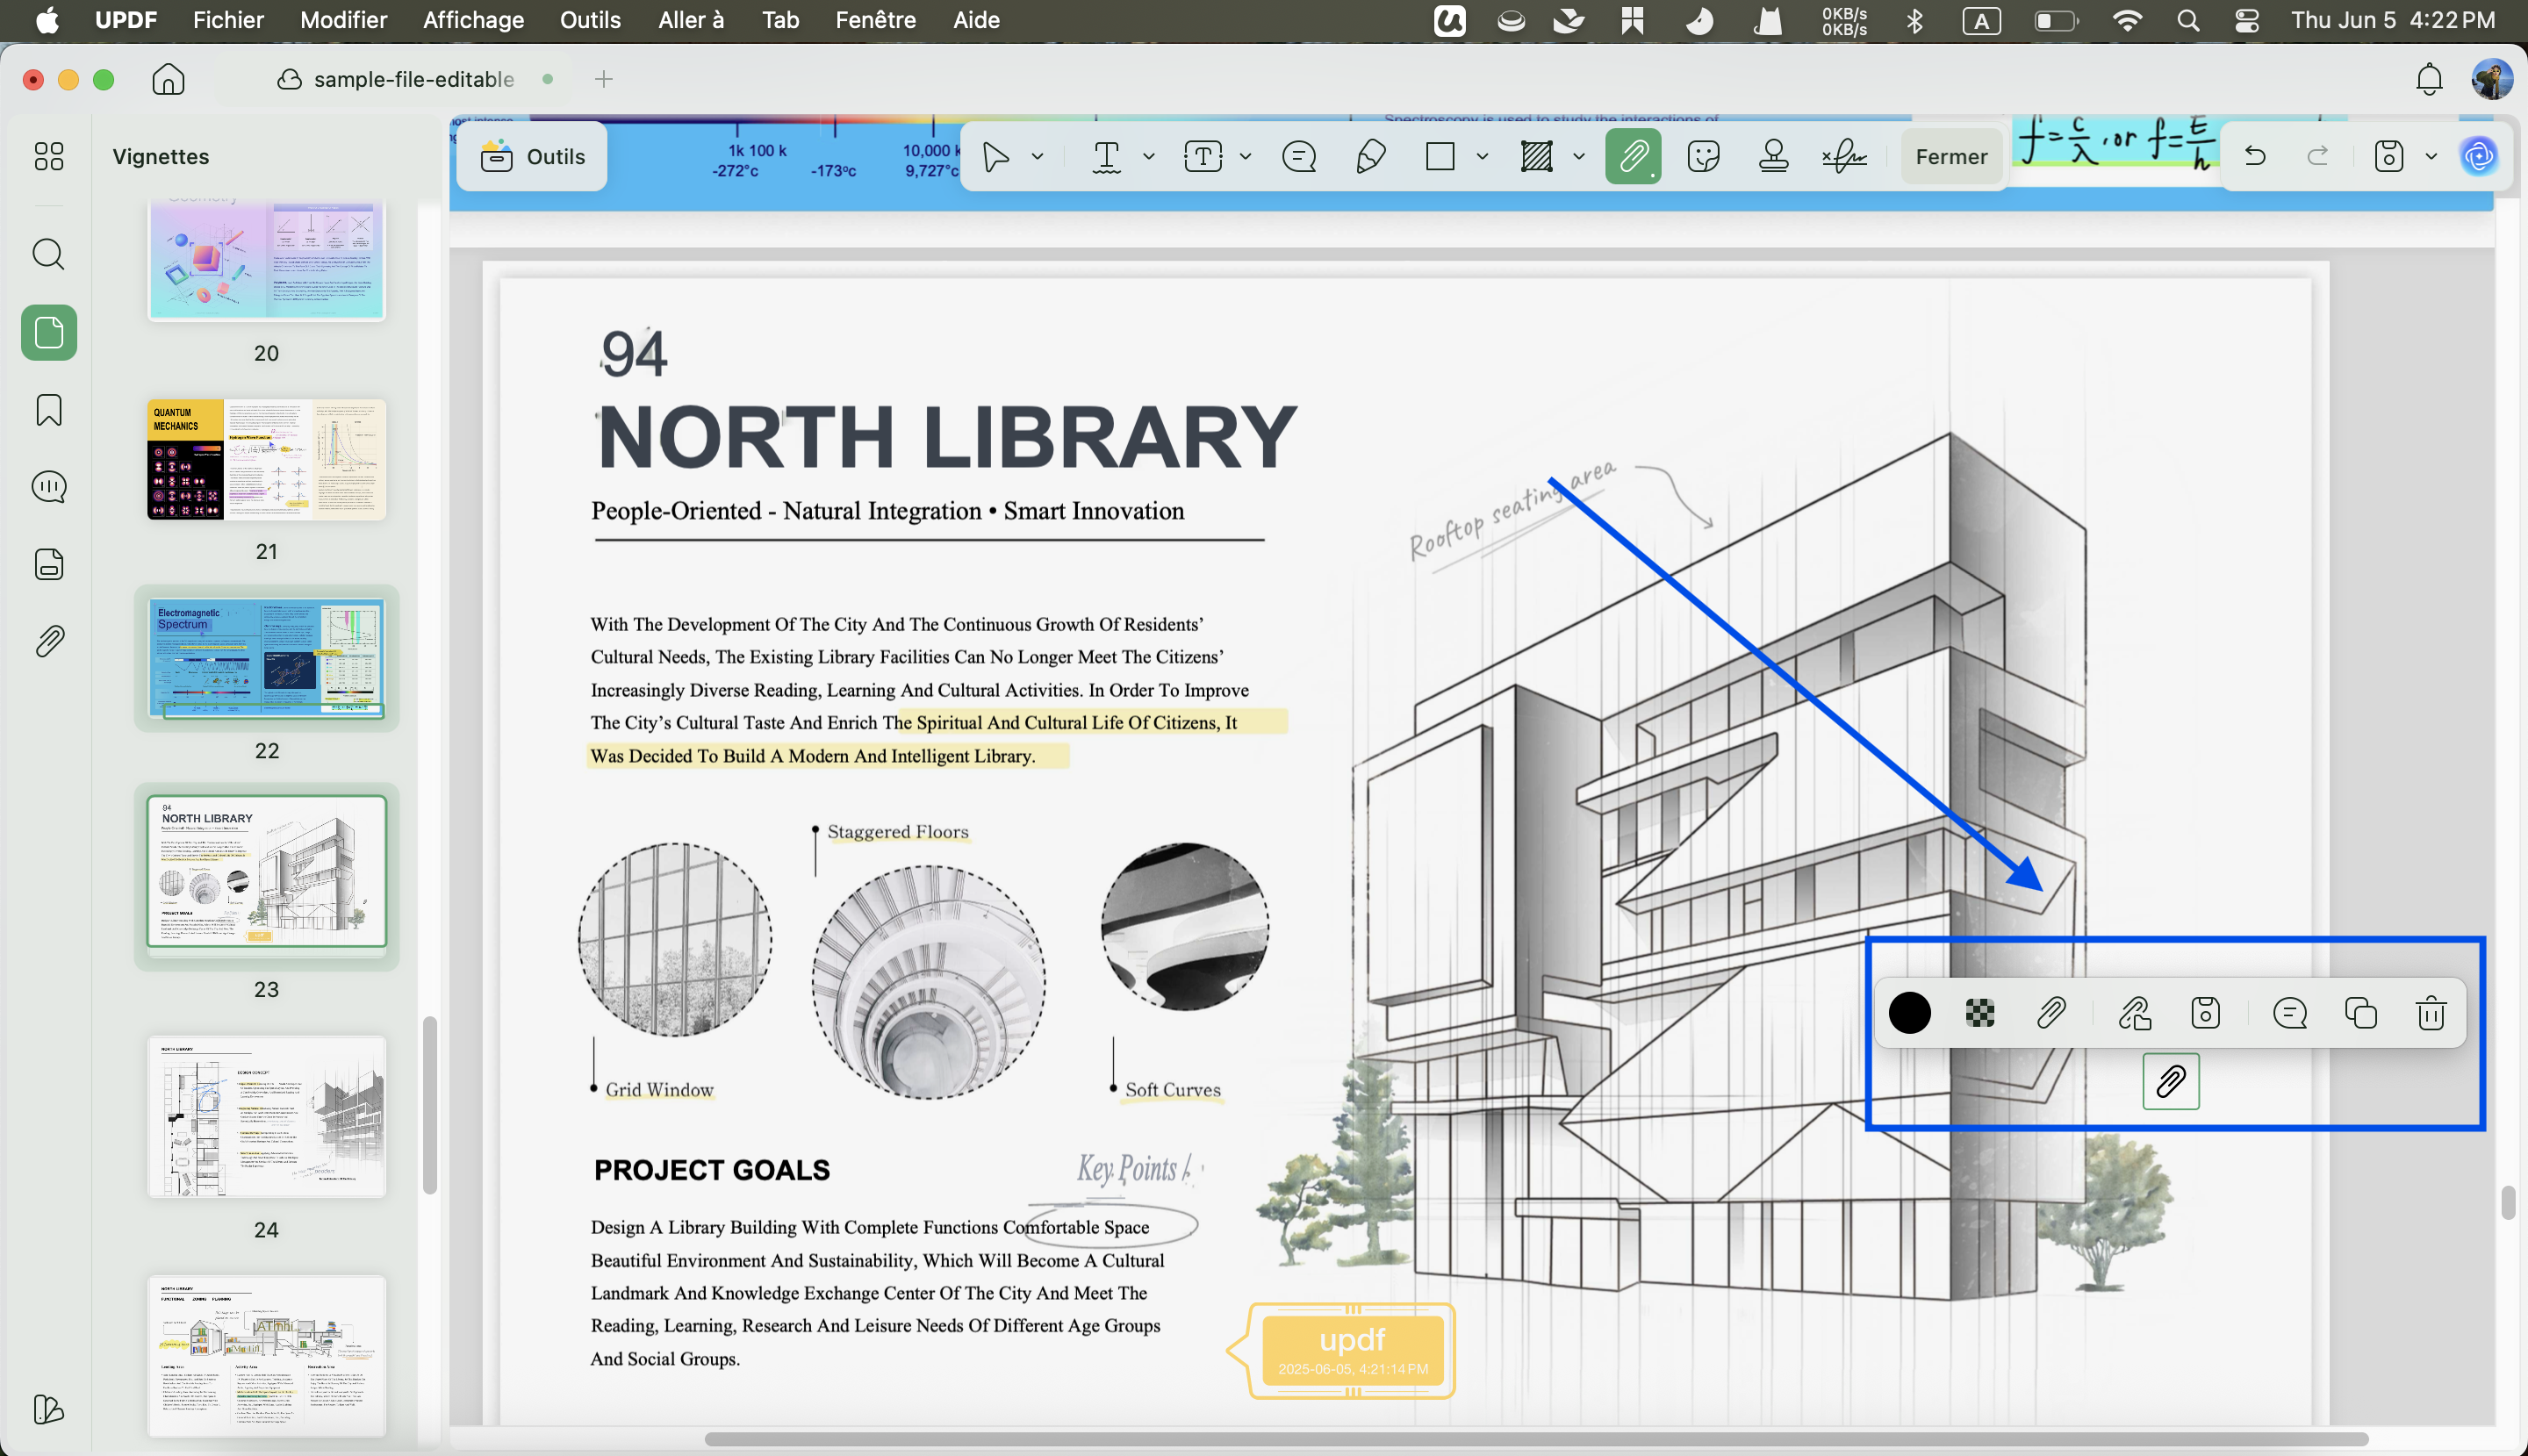Open the comments panel in sidebar

pos(49,487)
